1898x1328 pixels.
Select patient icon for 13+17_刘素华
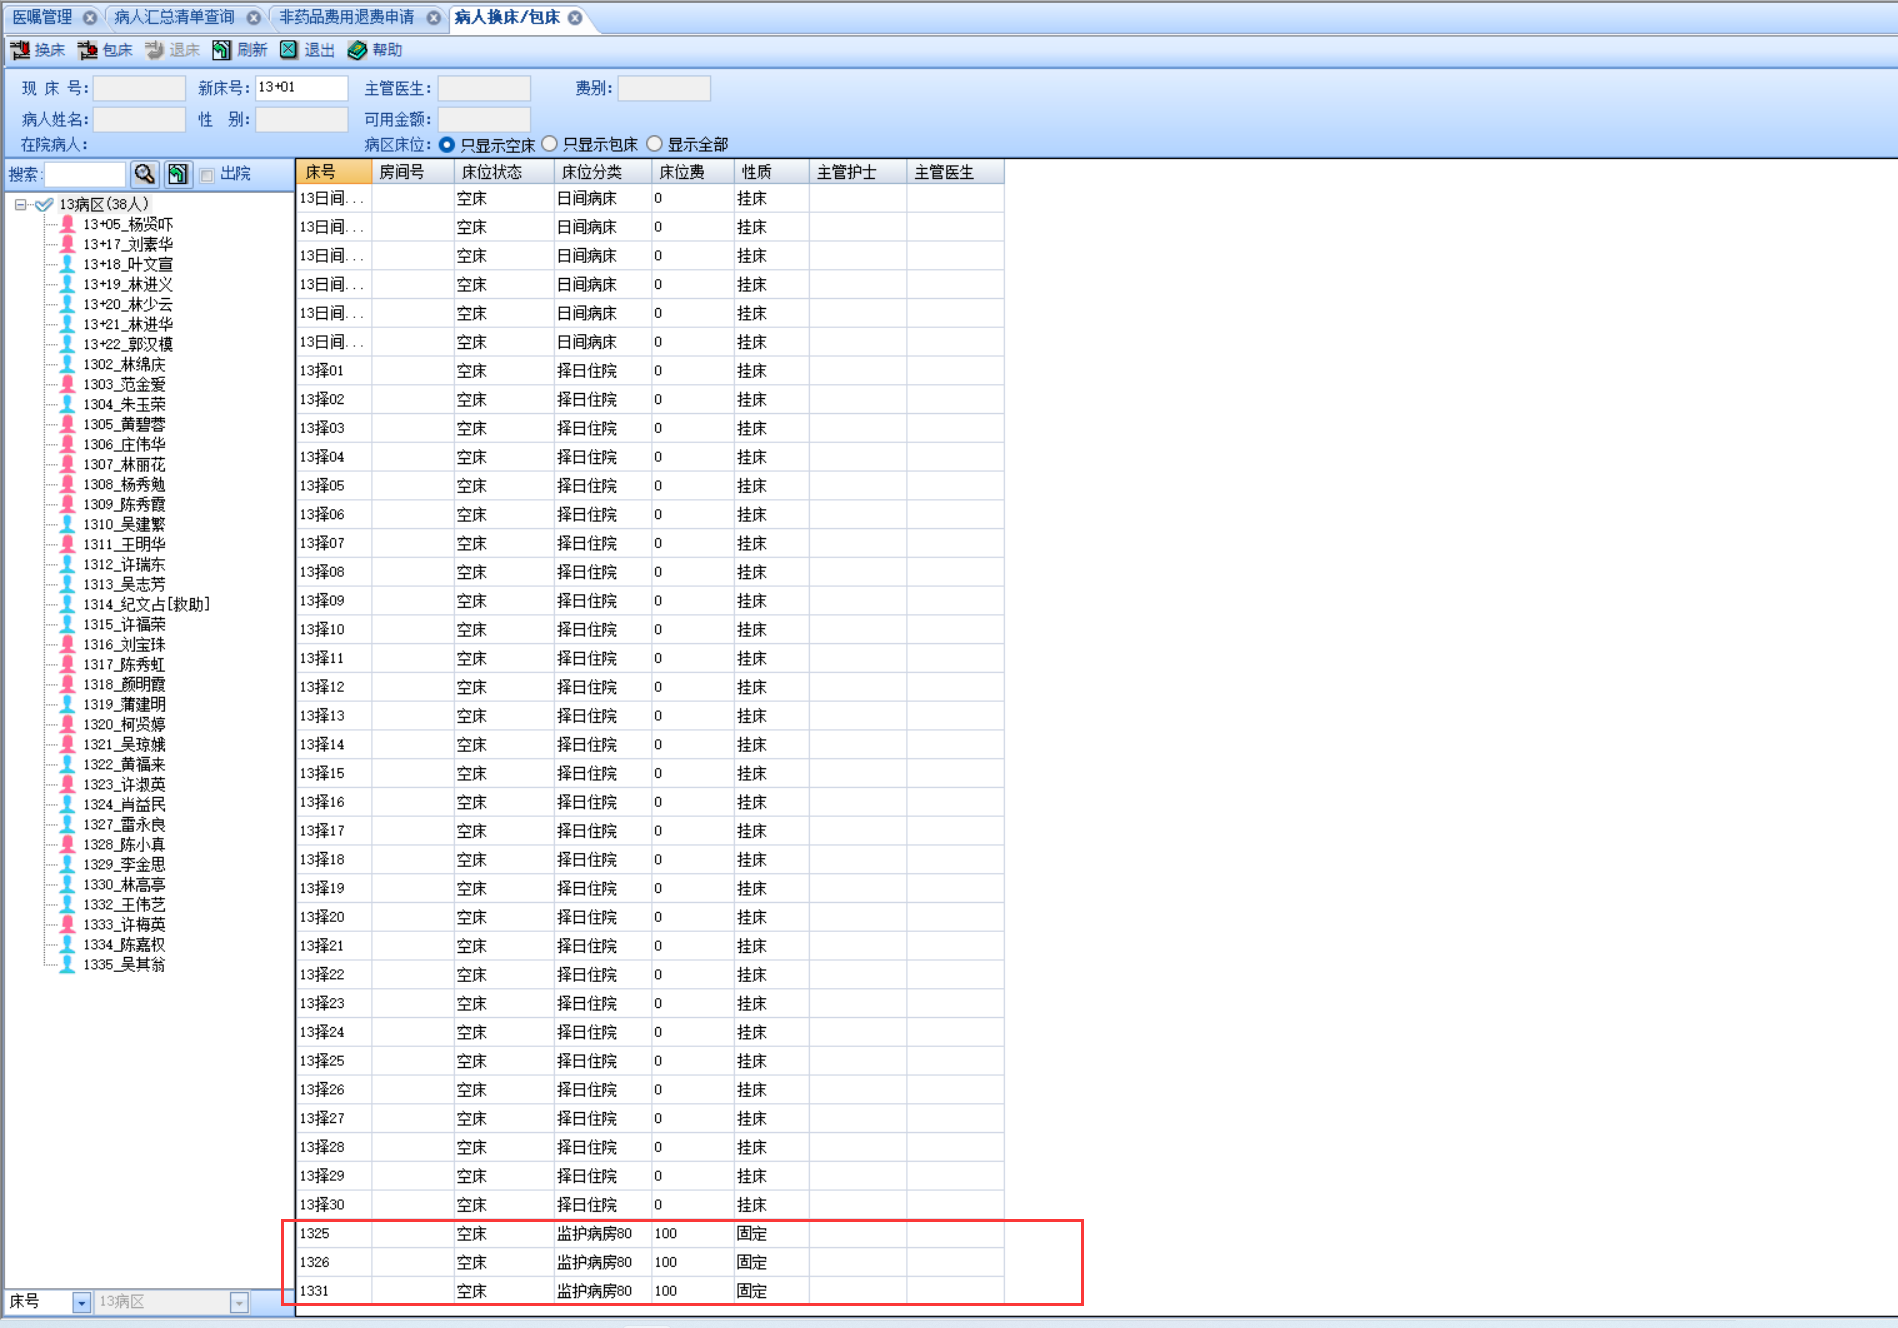point(67,244)
